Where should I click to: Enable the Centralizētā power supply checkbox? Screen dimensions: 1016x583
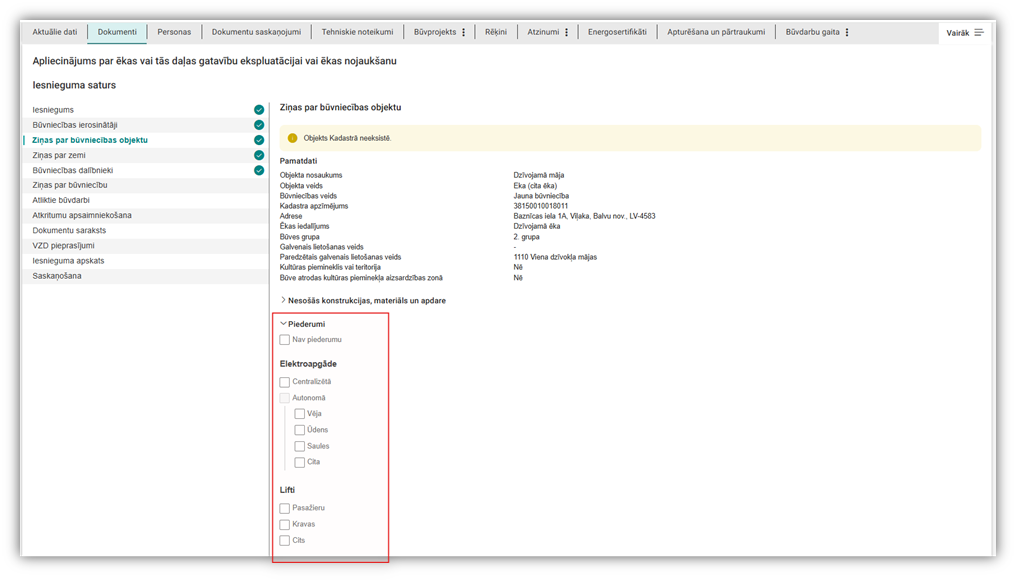285,382
